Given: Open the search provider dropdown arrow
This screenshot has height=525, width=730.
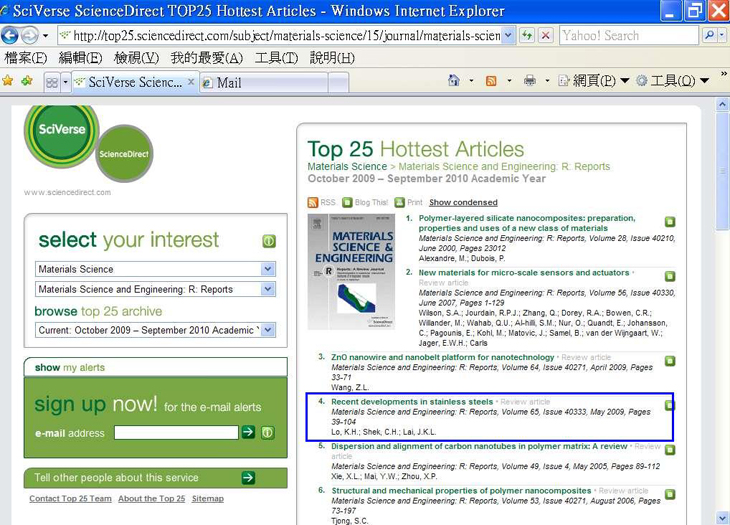Looking at the screenshot, I should pyautogui.click(x=722, y=35).
